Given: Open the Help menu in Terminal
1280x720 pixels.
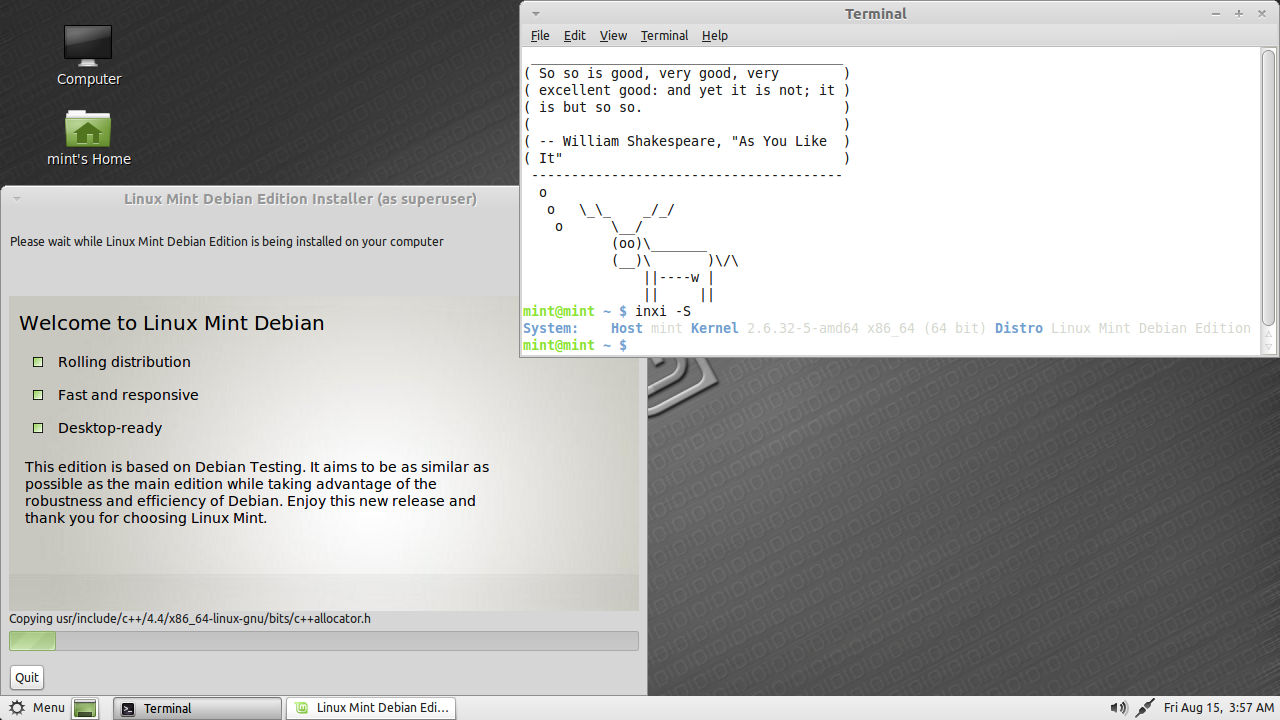Looking at the screenshot, I should point(715,35).
